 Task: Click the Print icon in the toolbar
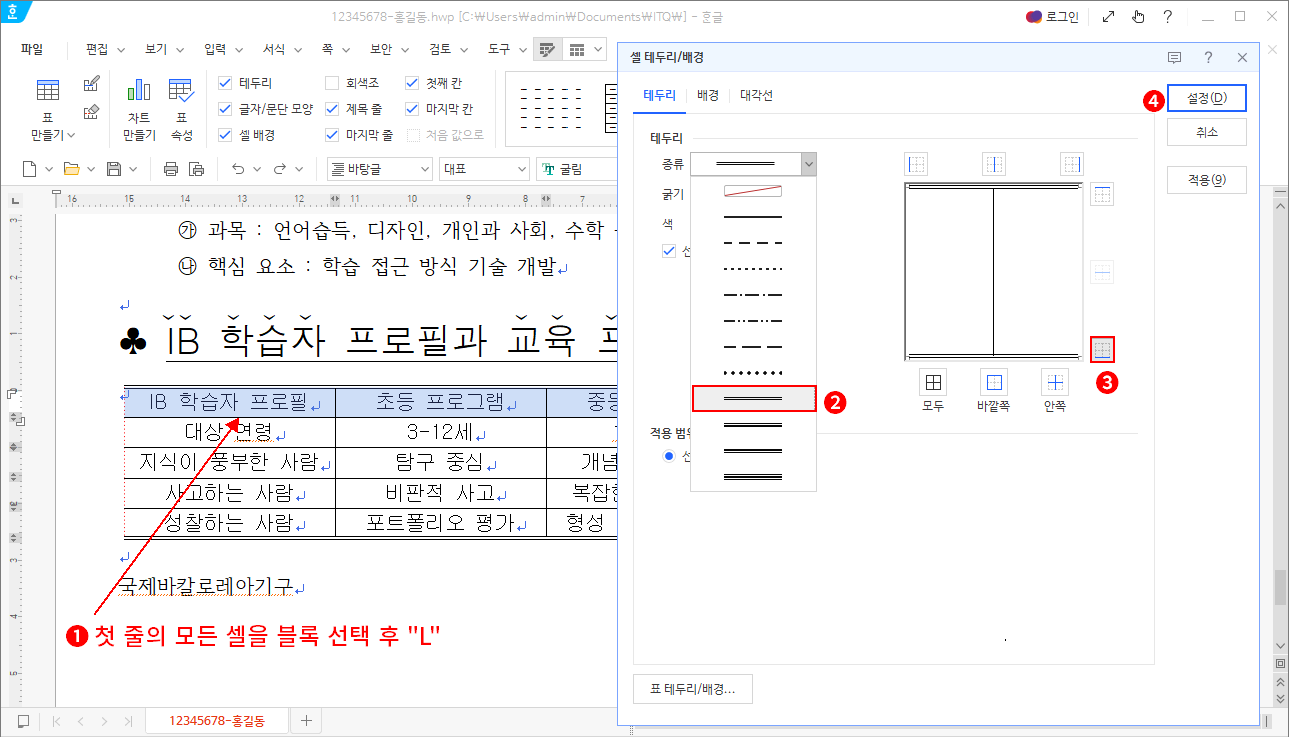point(169,170)
